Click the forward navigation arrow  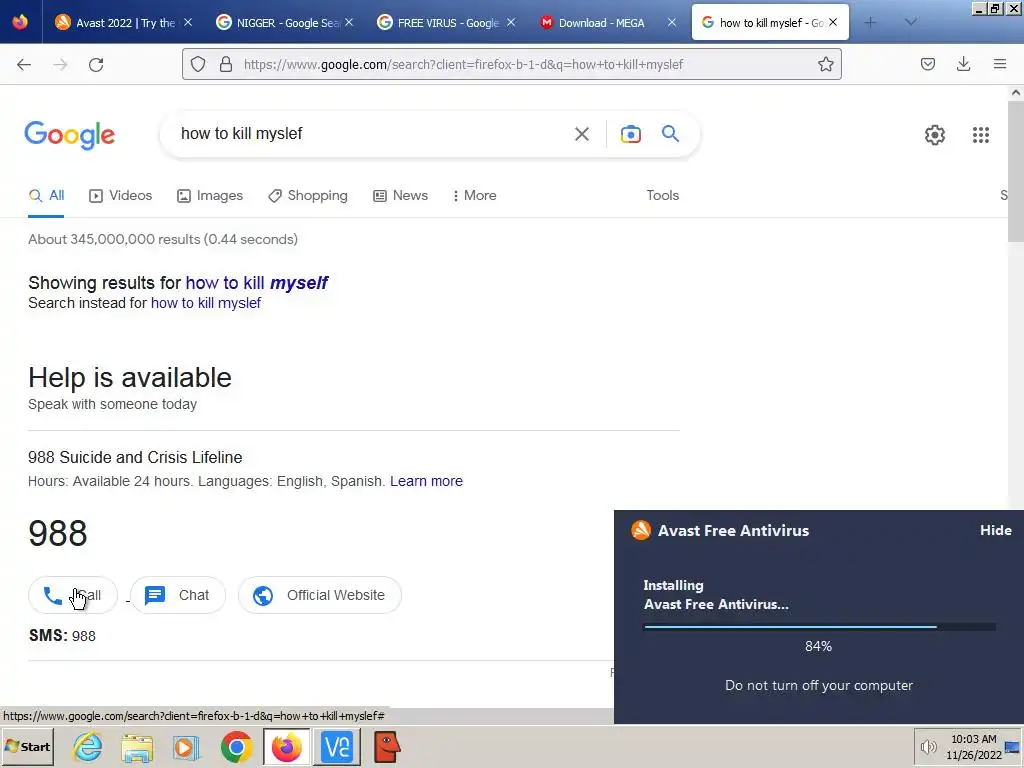point(60,64)
